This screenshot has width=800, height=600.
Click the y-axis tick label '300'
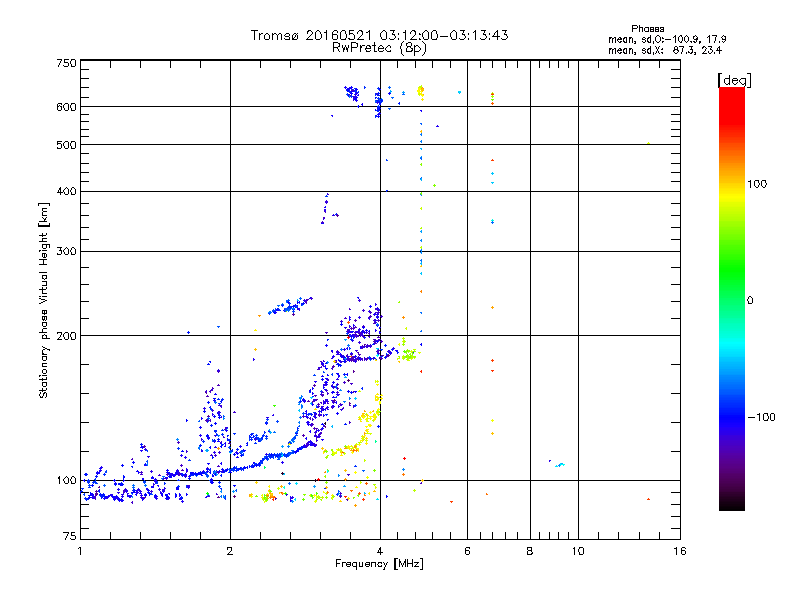66,251
